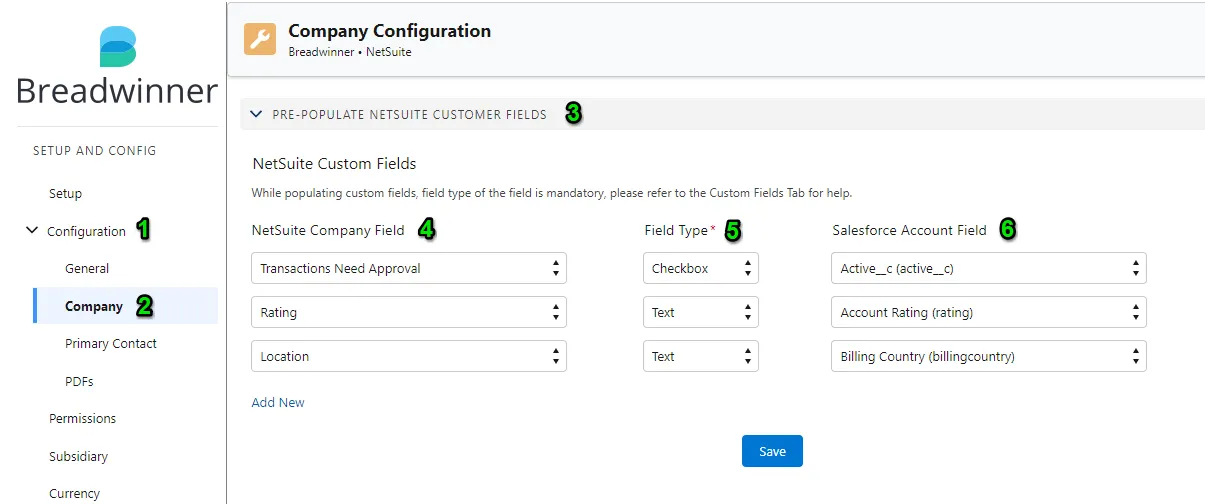The width and height of the screenshot is (1205, 504).
Task: Open the Rating company field dropdown
Action: [x=409, y=312]
